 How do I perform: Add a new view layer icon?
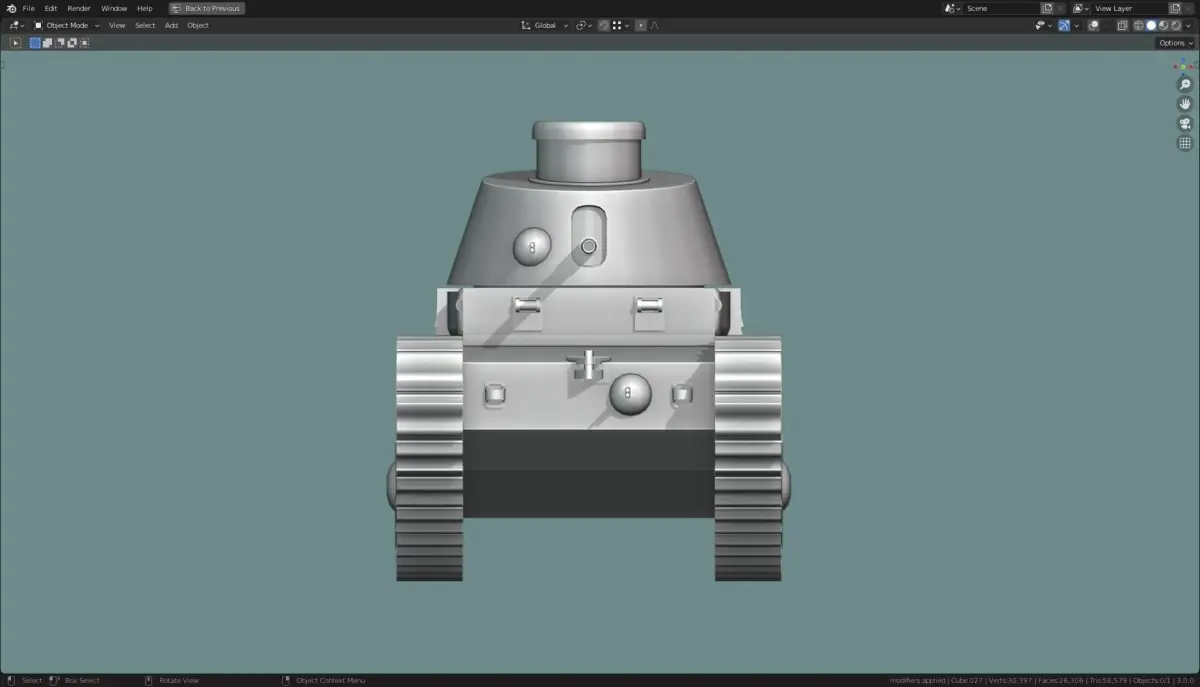1176,8
